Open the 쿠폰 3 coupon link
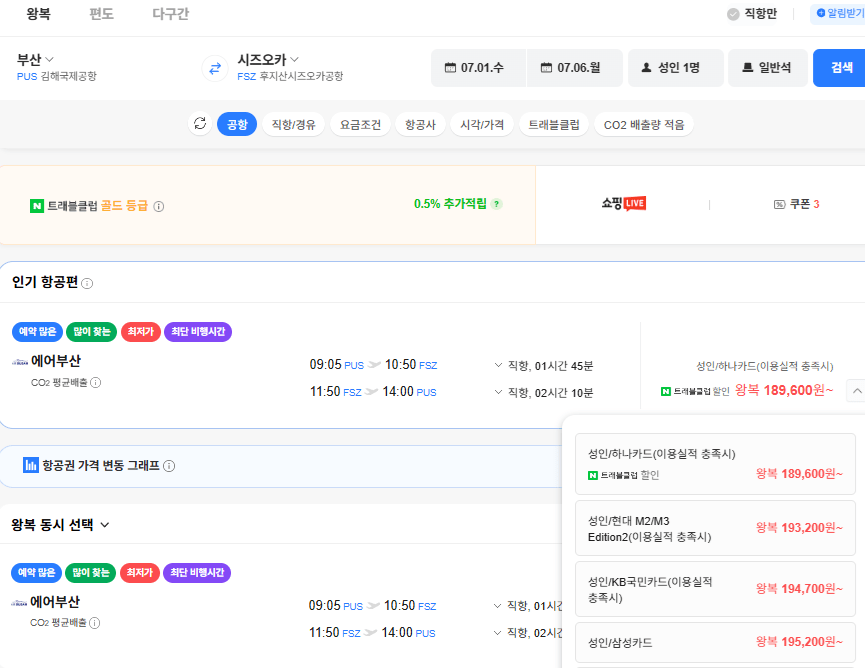The height and width of the screenshot is (668, 865). (797, 204)
